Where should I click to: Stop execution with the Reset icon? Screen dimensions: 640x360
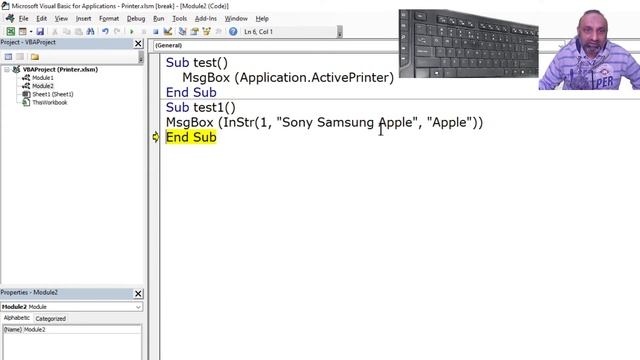(x=156, y=31)
